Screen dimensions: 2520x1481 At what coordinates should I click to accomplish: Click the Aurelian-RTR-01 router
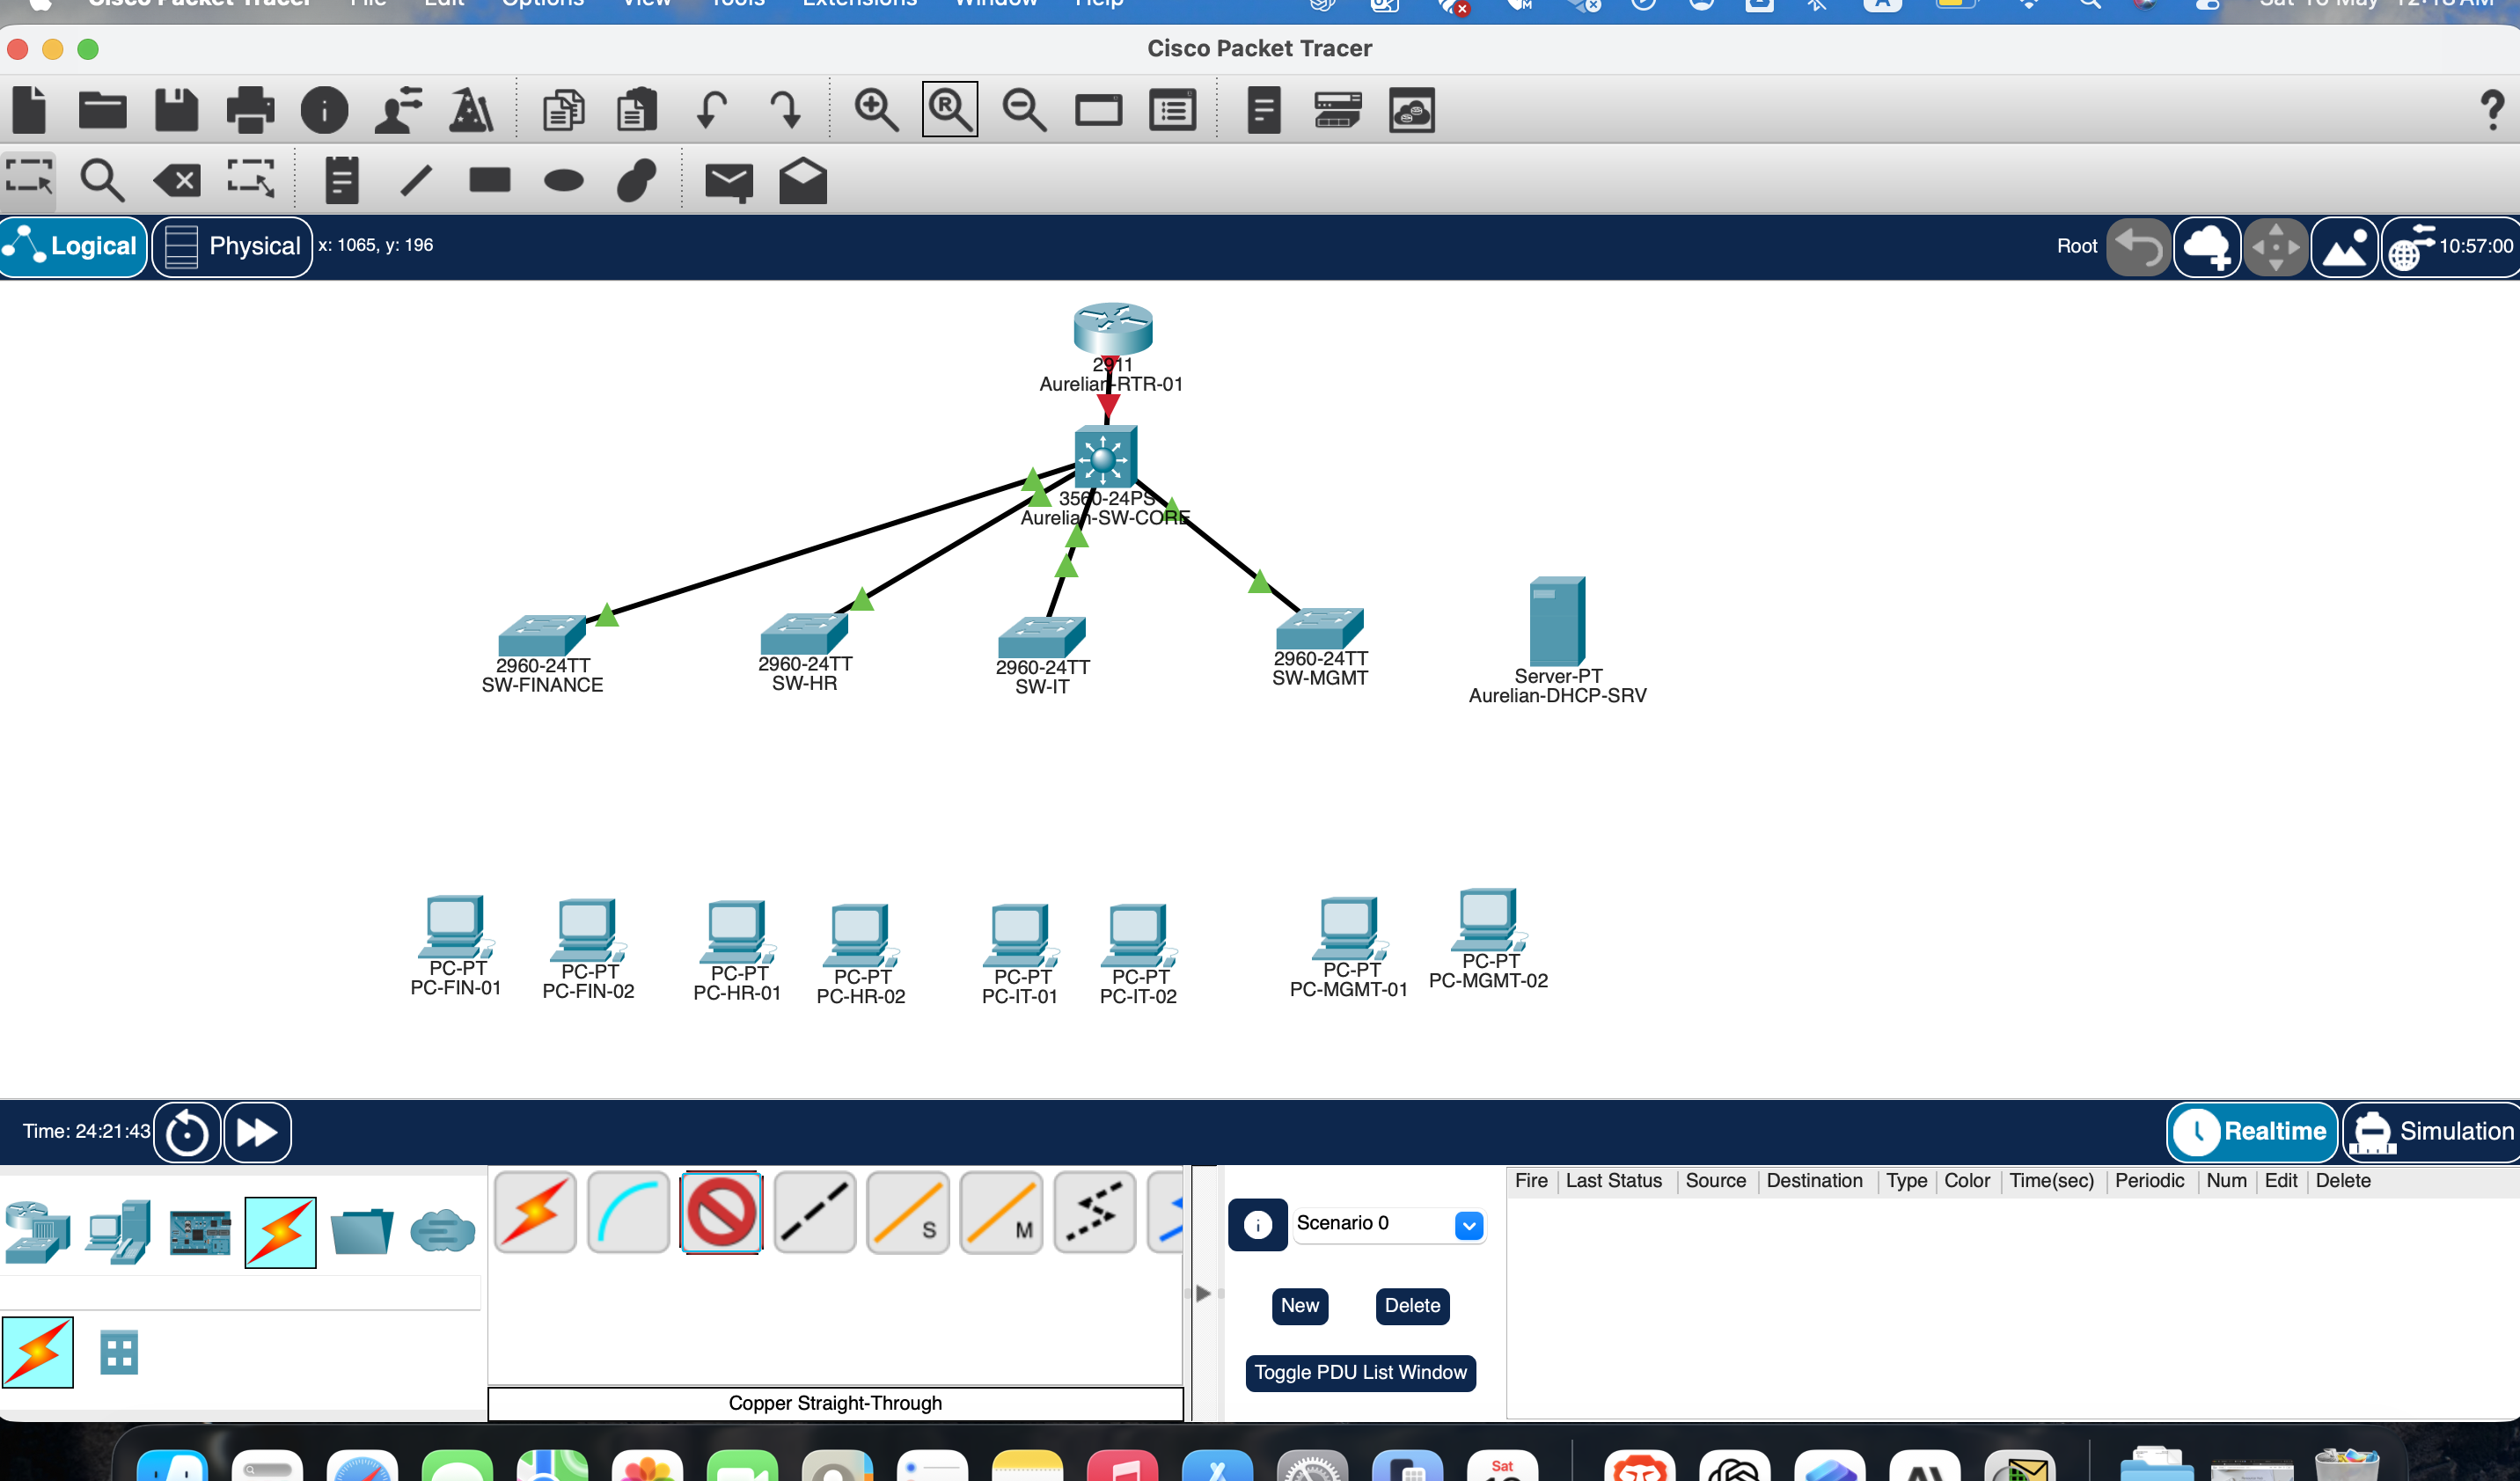(x=1112, y=329)
